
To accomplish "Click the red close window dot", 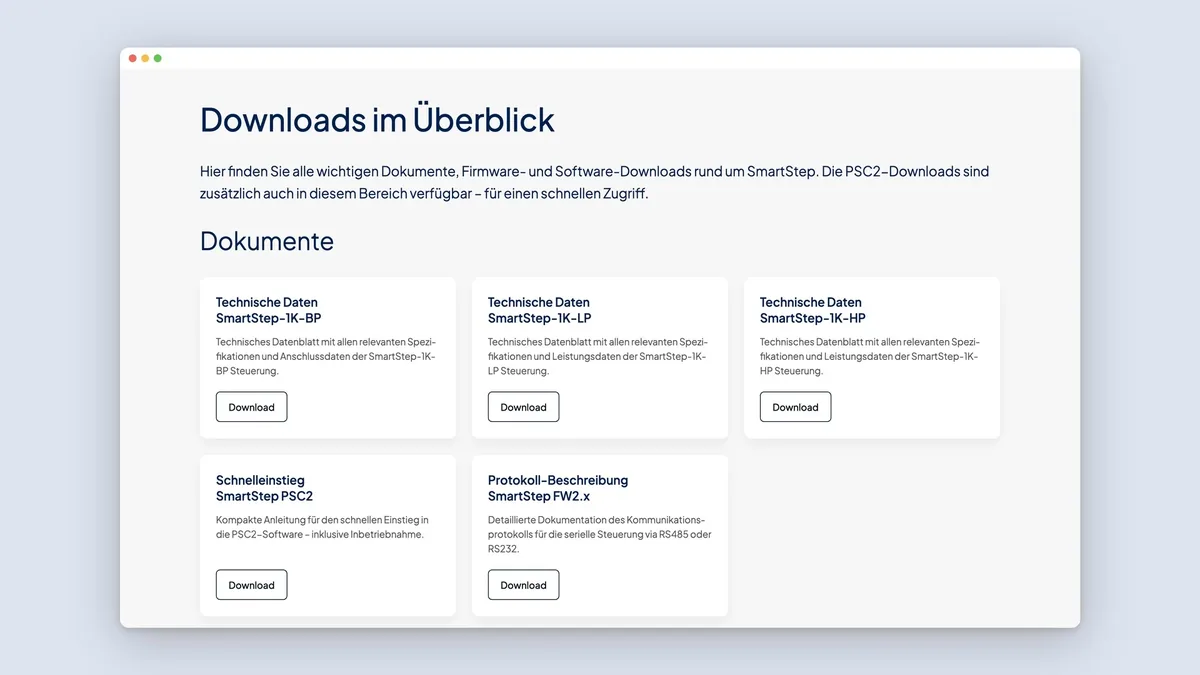I will (x=133, y=58).
